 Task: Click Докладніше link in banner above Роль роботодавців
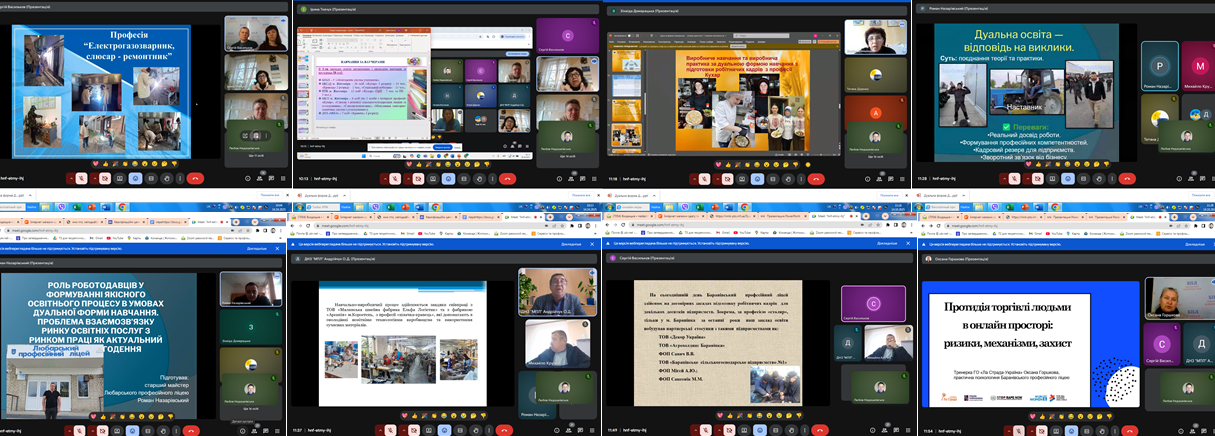pos(257,247)
